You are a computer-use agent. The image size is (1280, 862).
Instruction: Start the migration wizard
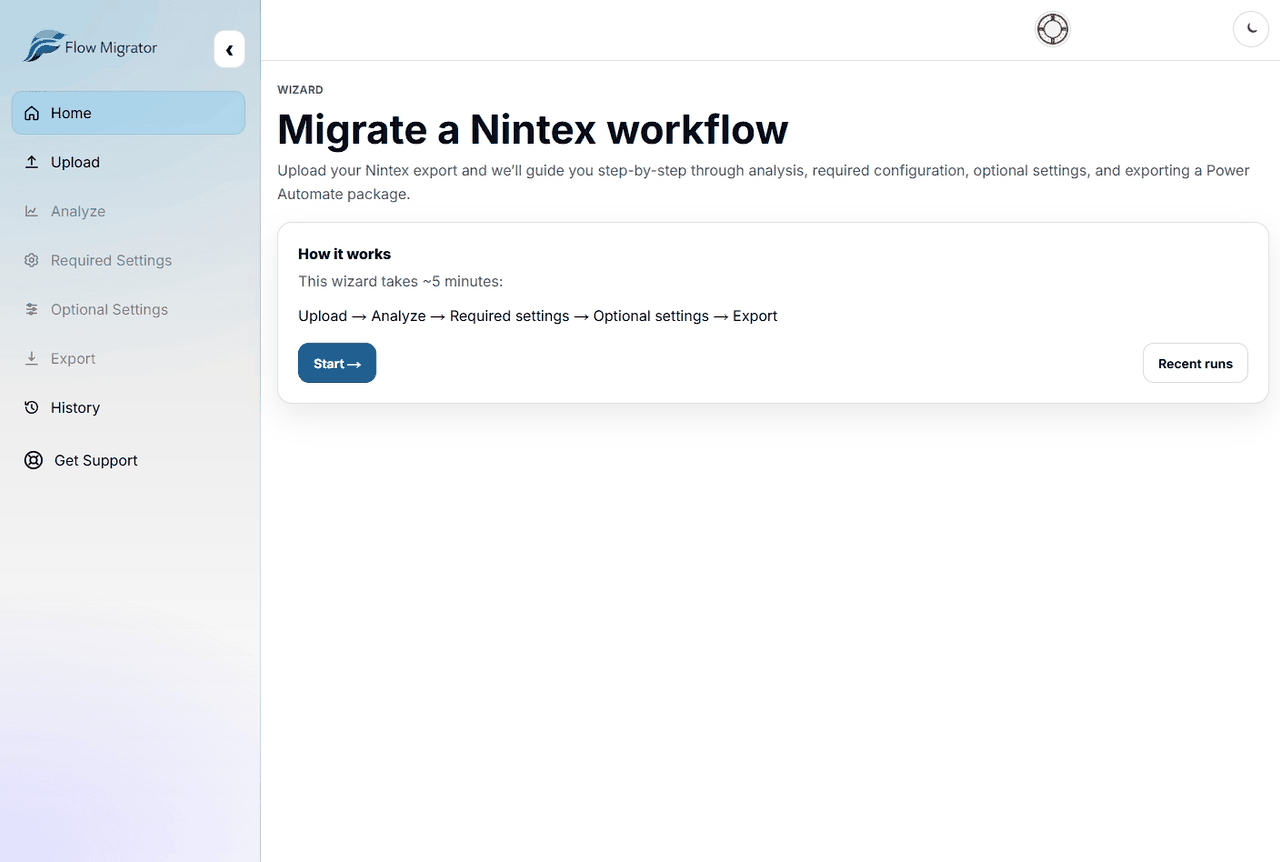click(337, 363)
